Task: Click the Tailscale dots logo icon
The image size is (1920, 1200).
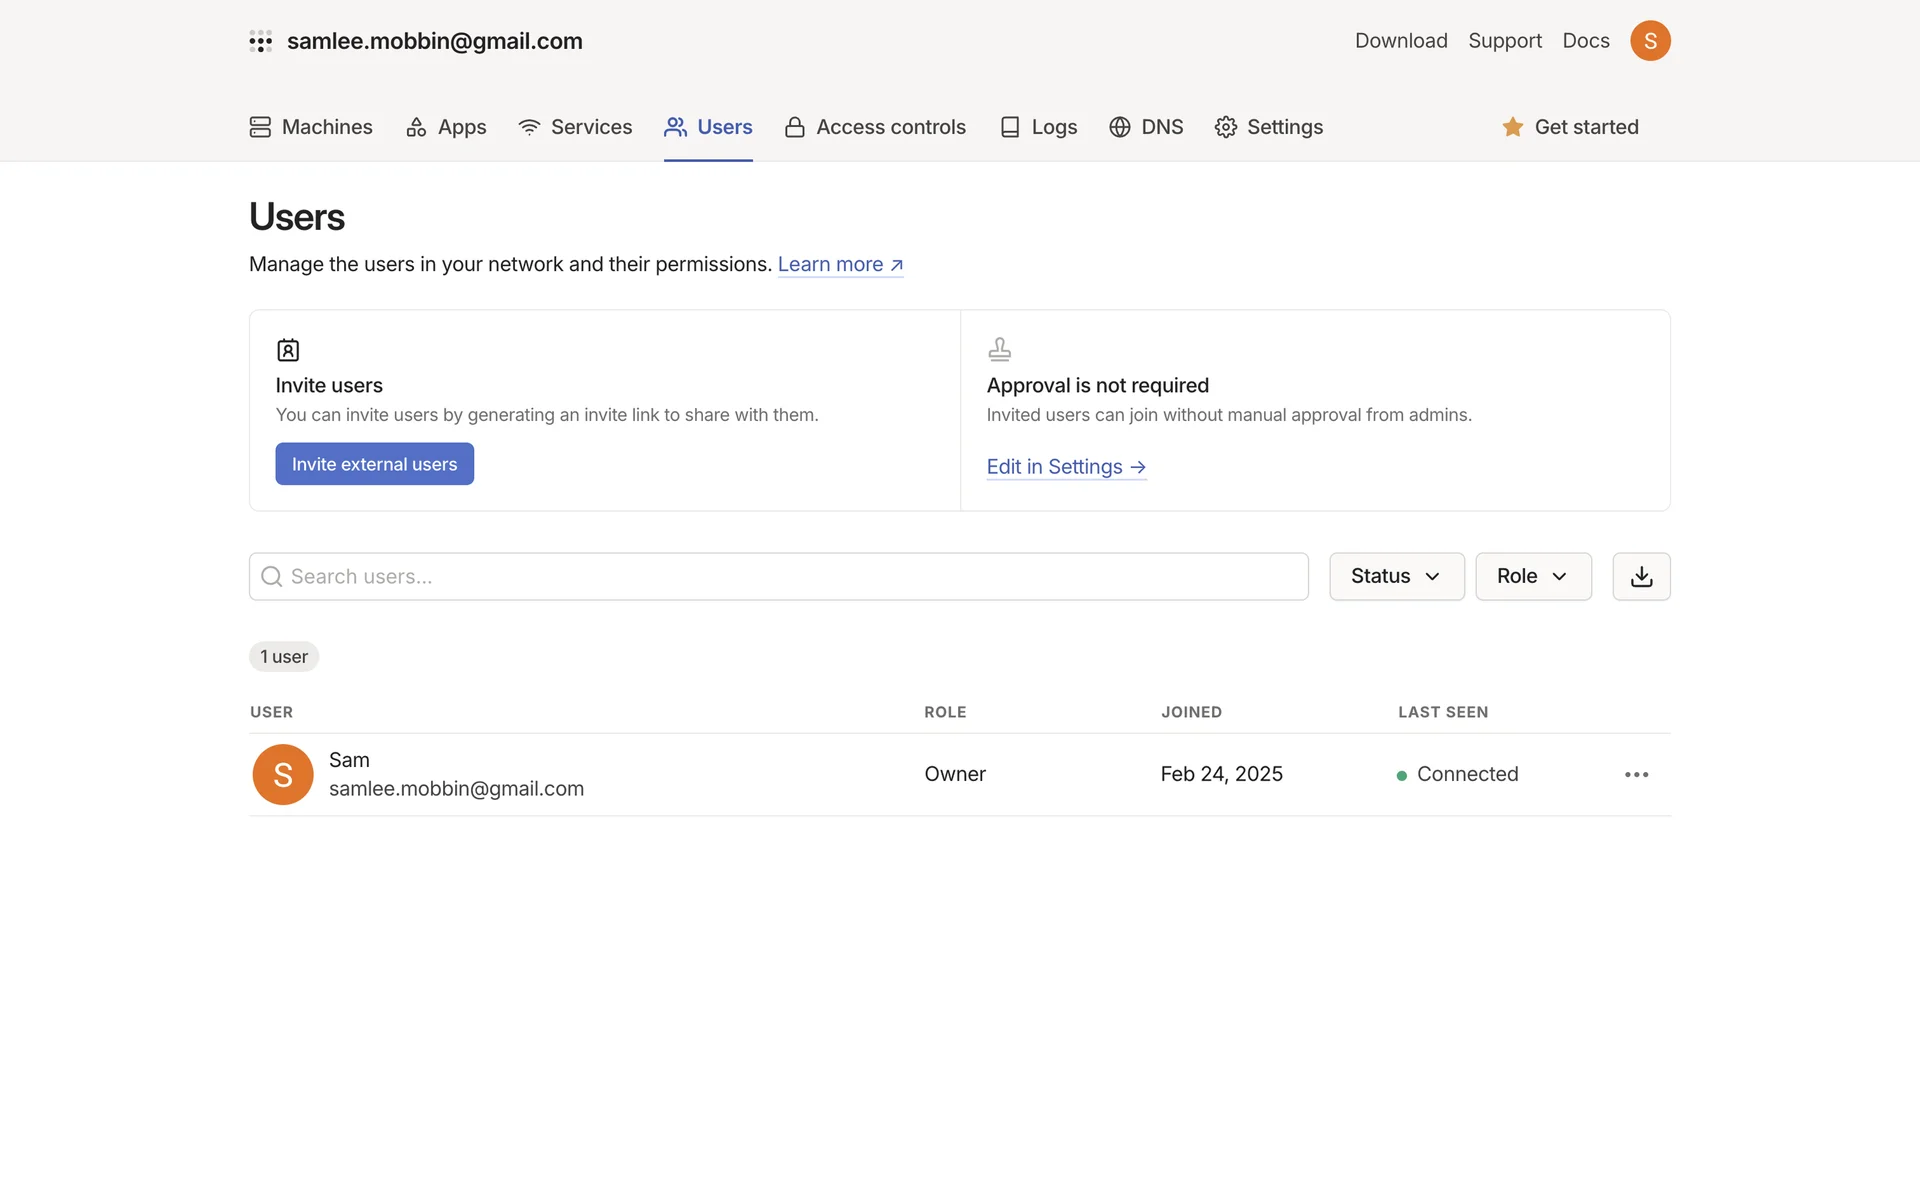Action: click(261, 41)
